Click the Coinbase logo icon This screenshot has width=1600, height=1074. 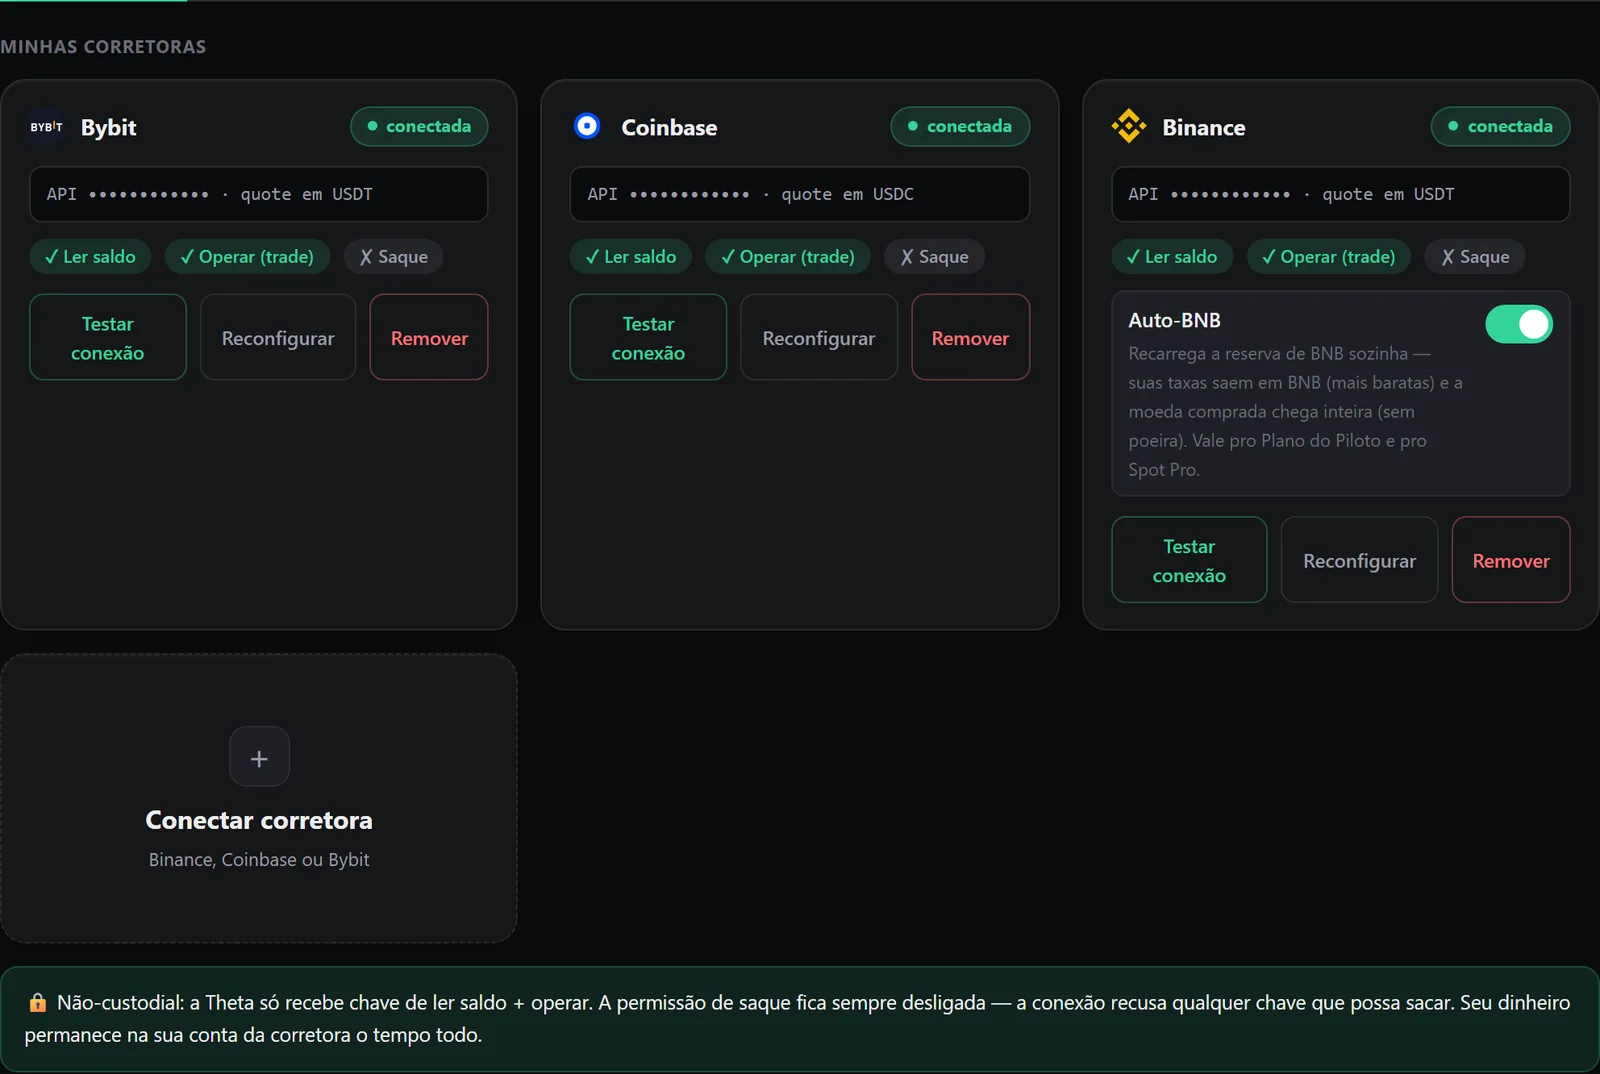(x=587, y=126)
